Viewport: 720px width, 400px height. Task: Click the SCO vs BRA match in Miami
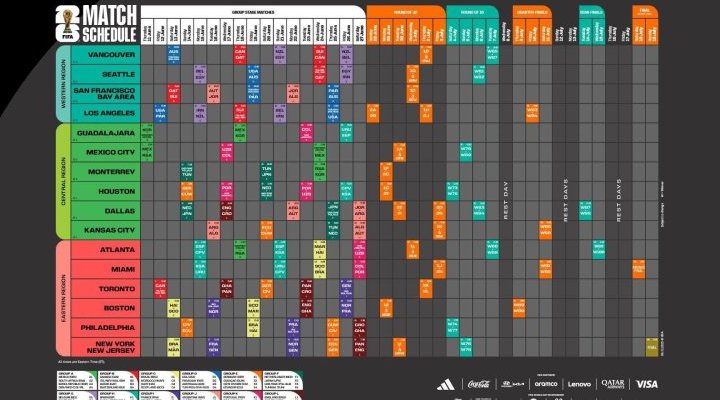pos(320,269)
